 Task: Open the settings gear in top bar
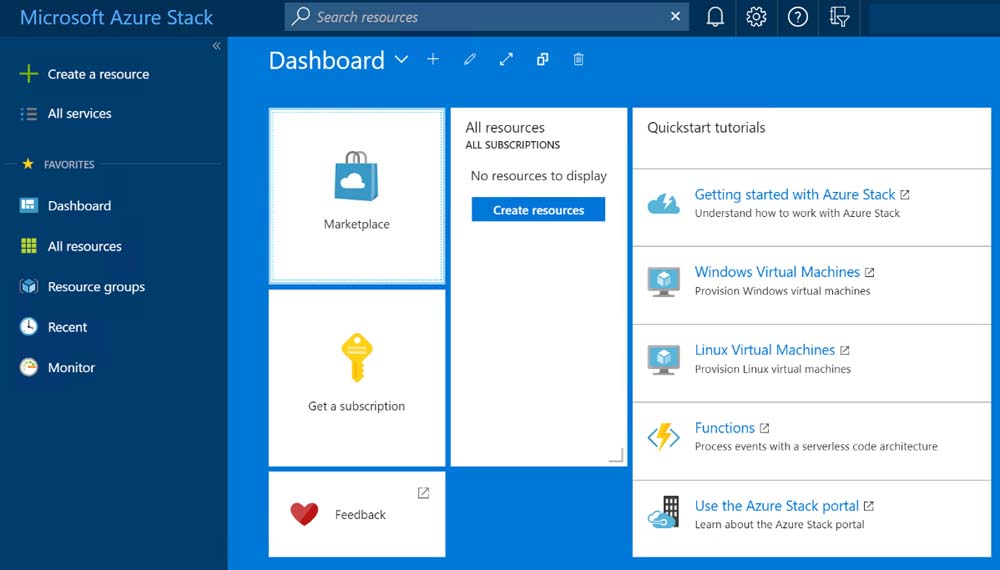coord(757,17)
